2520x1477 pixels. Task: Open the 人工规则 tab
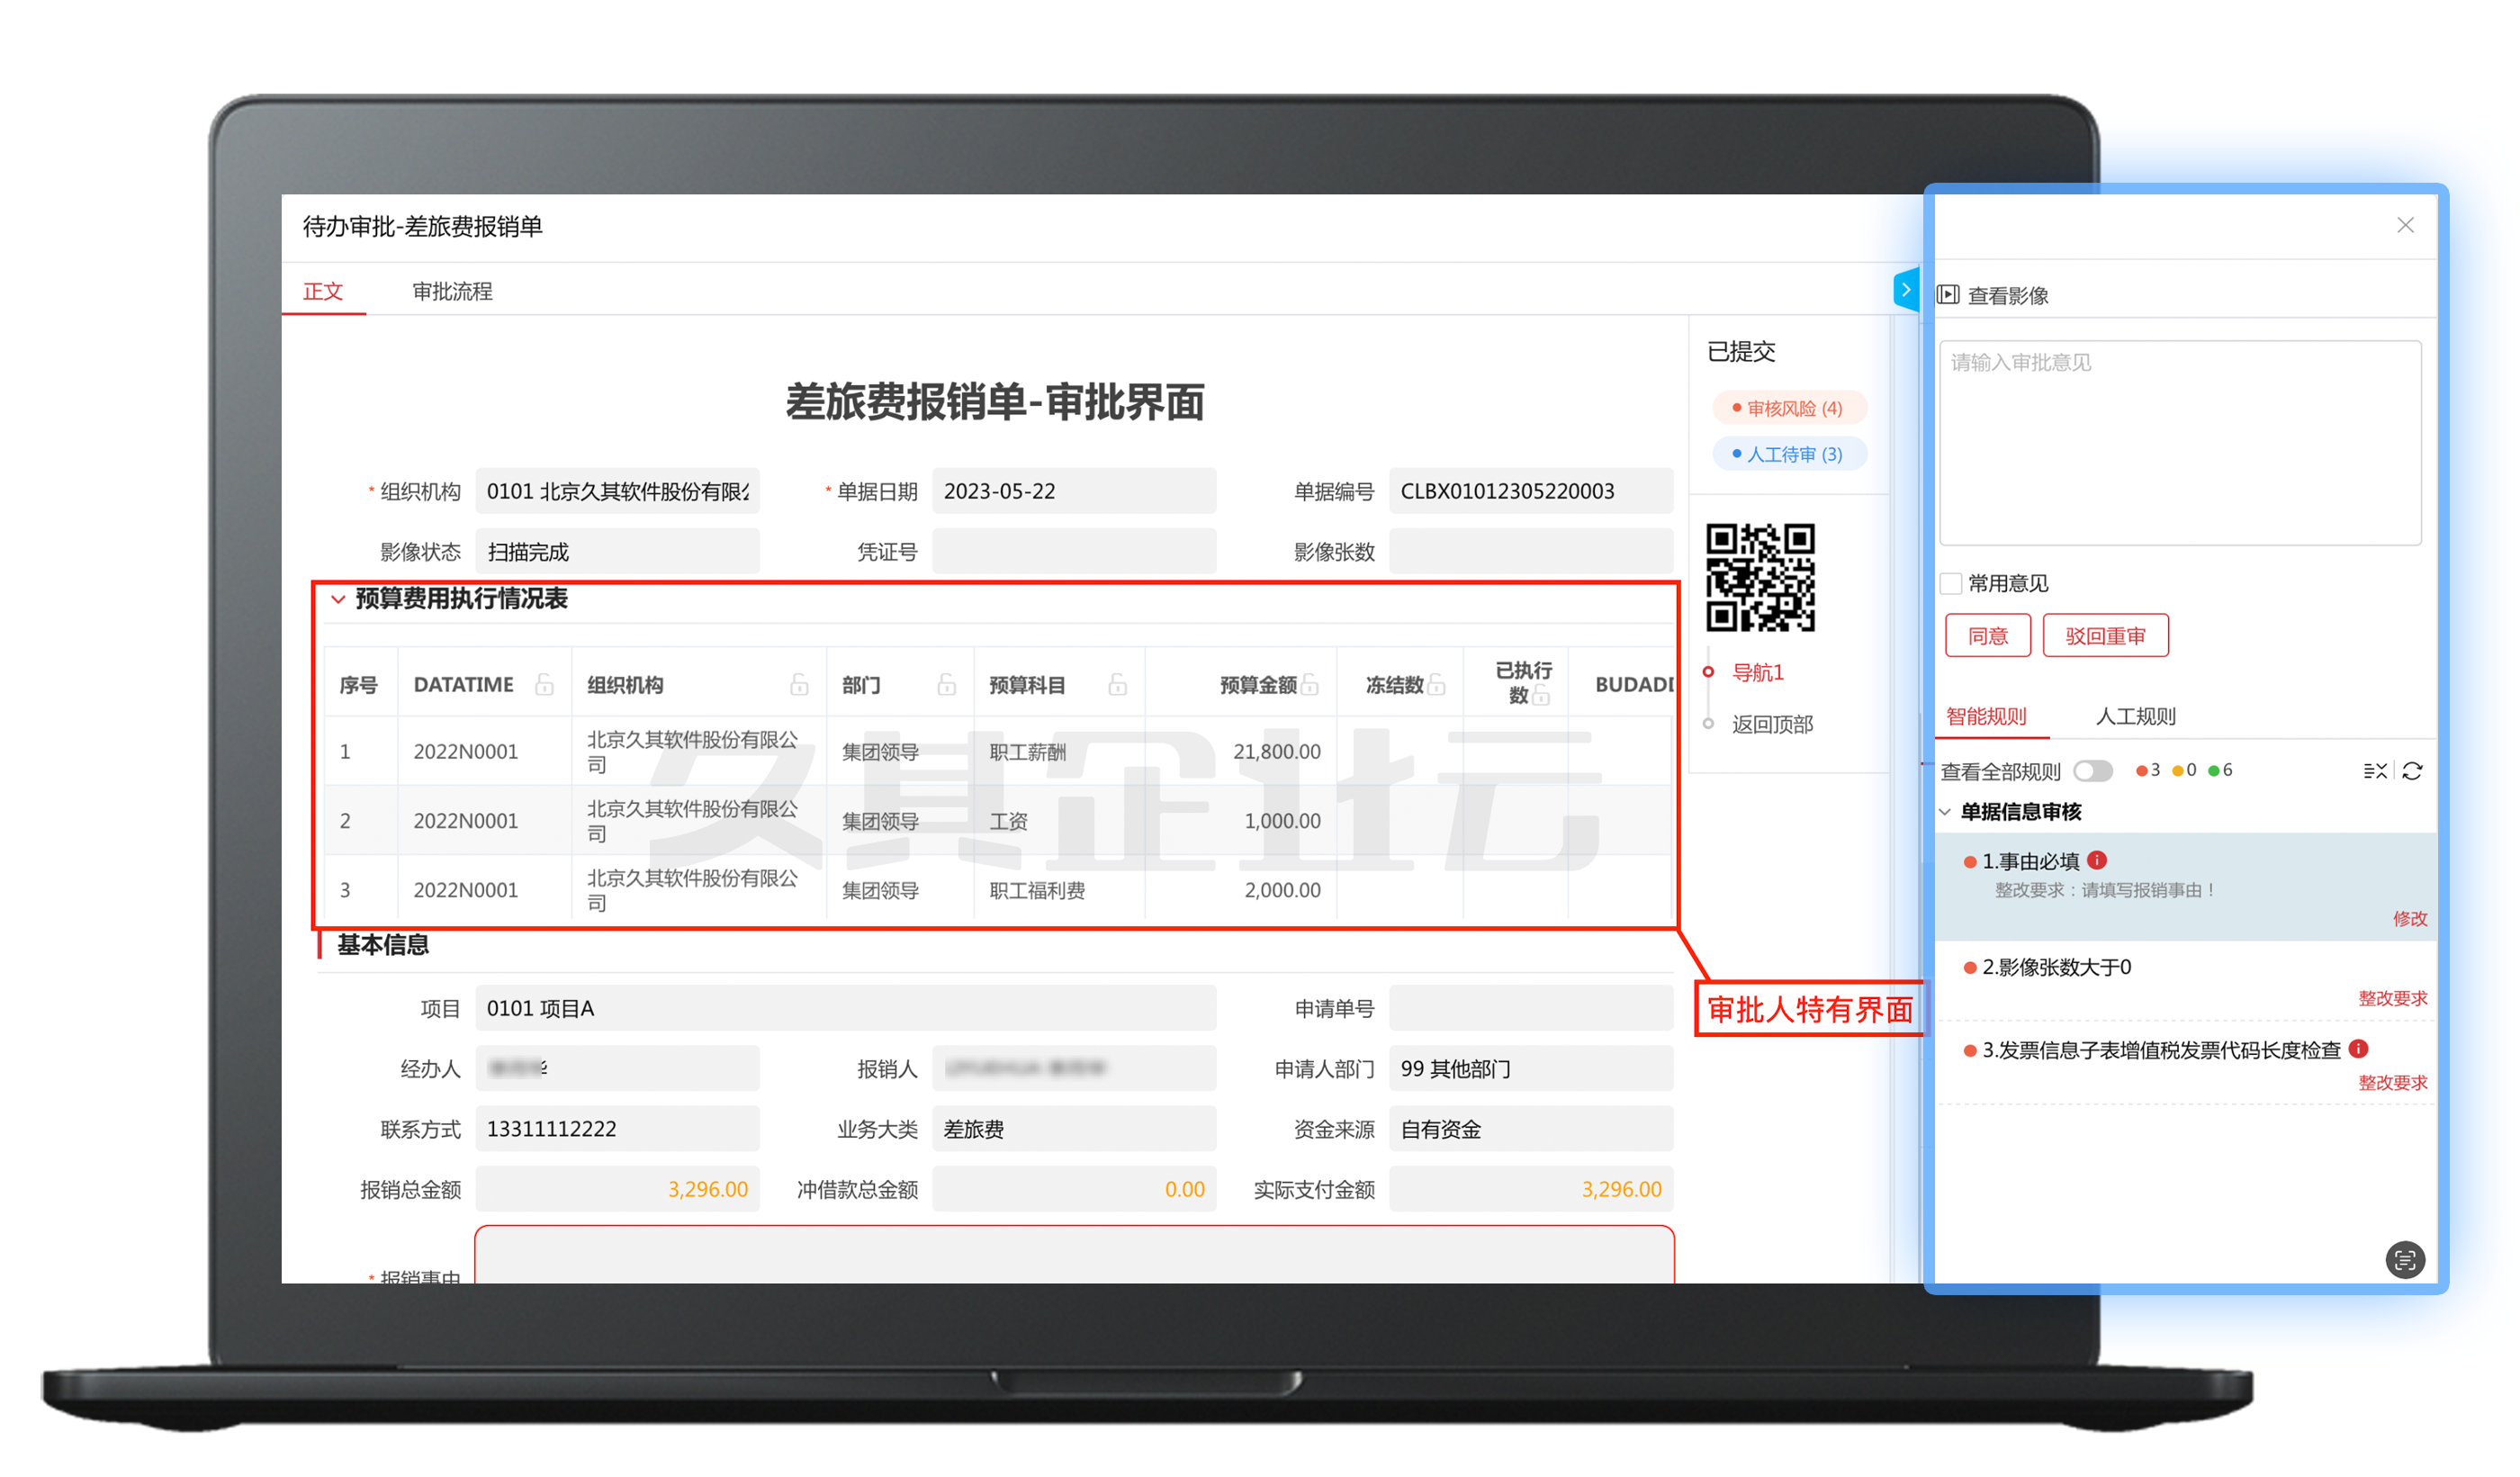click(2135, 716)
